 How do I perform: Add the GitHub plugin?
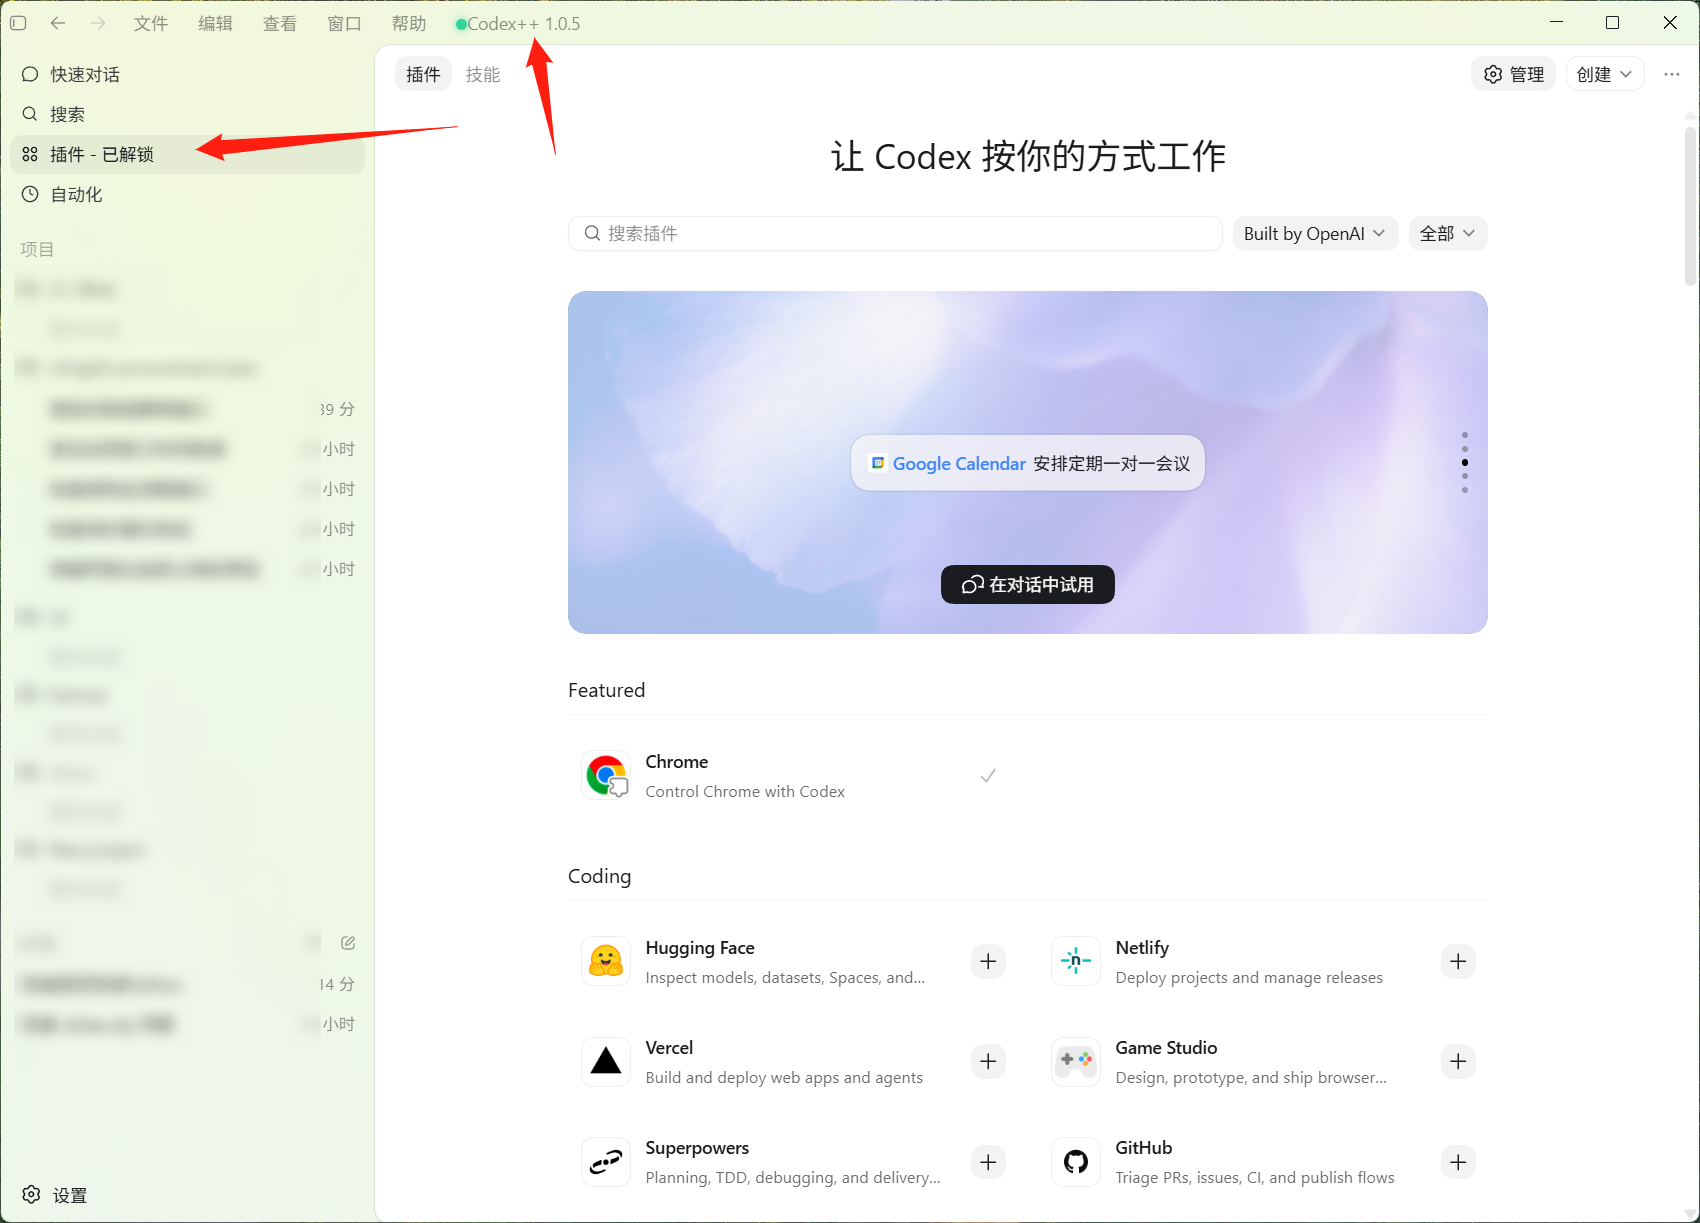(x=1458, y=1162)
